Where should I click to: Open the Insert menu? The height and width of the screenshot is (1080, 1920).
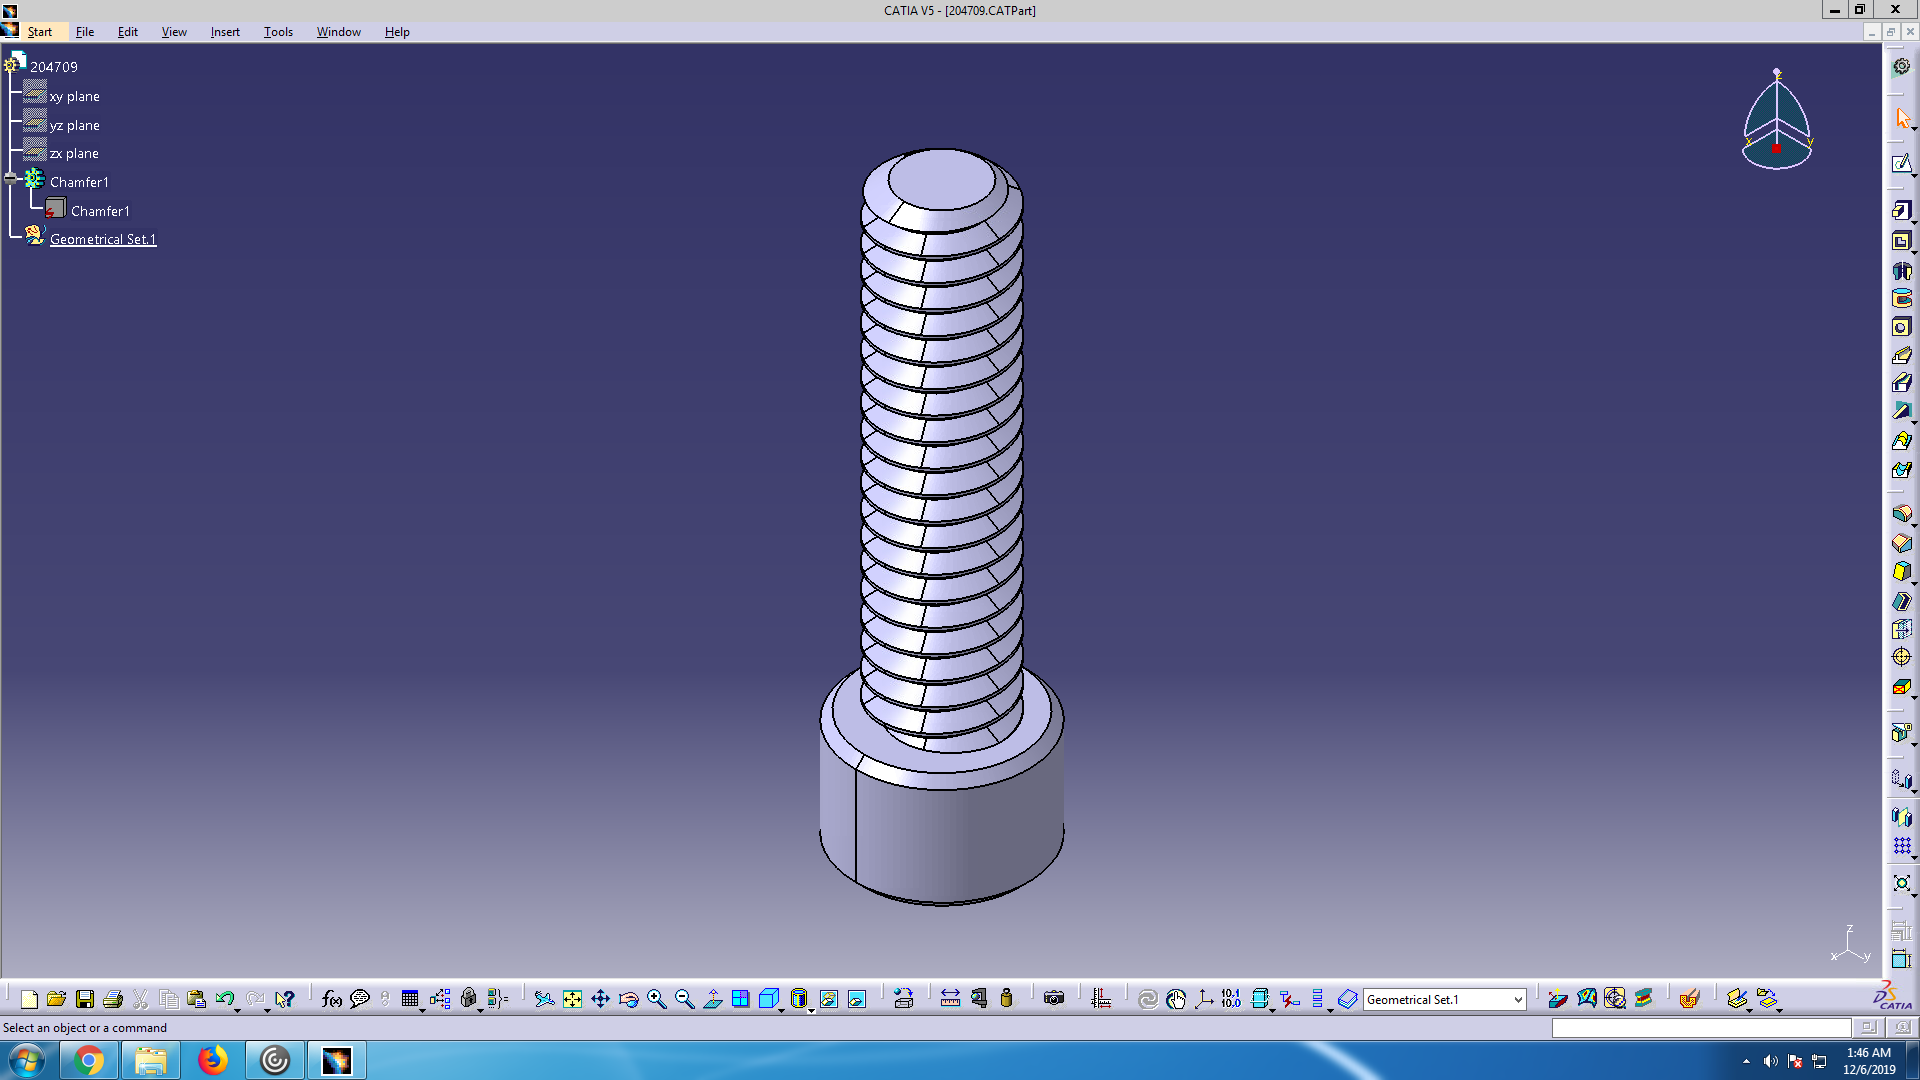[x=225, y=32]
